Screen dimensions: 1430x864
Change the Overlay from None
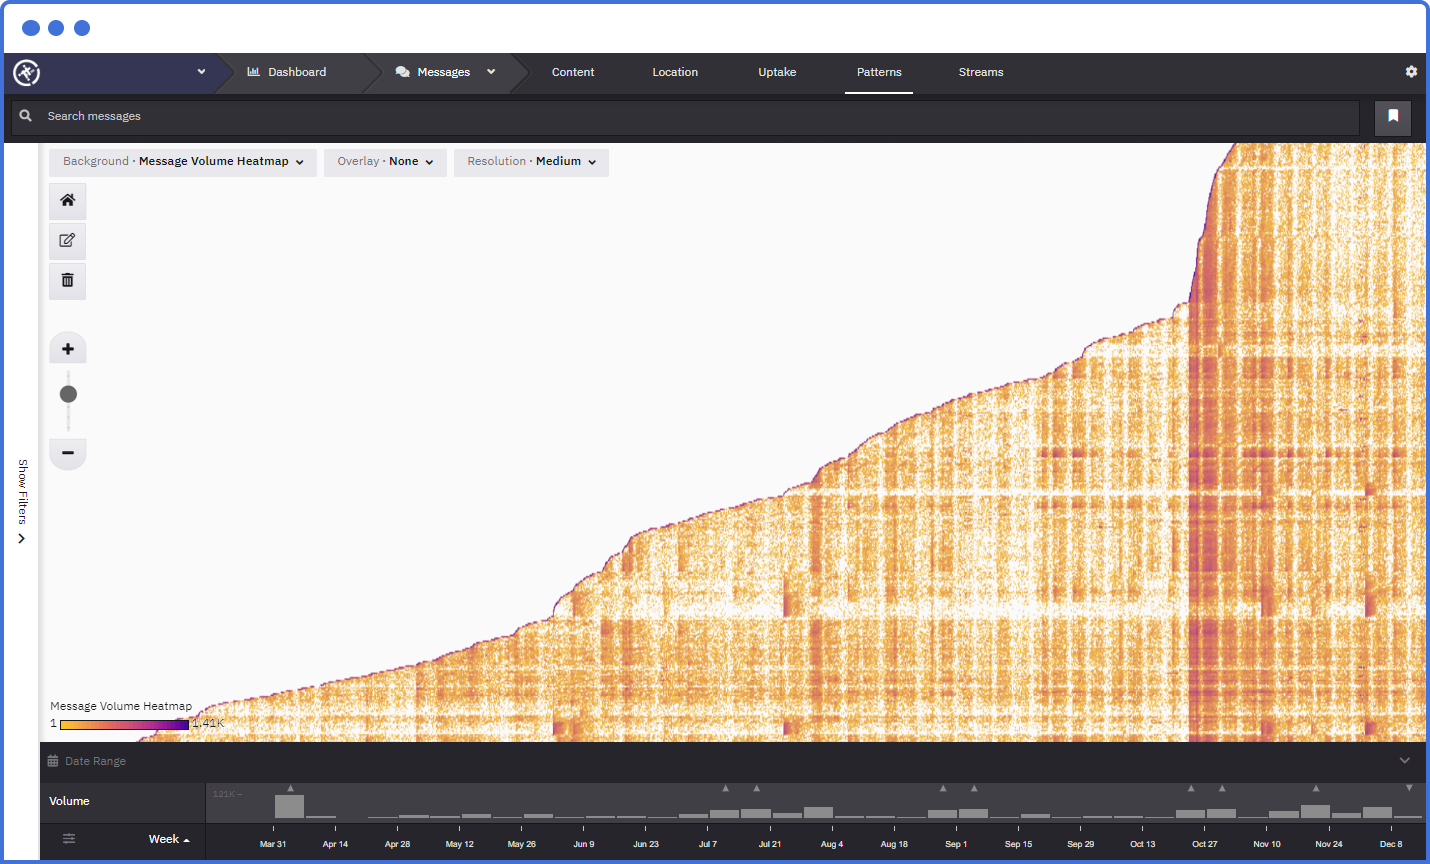(385, 162)
